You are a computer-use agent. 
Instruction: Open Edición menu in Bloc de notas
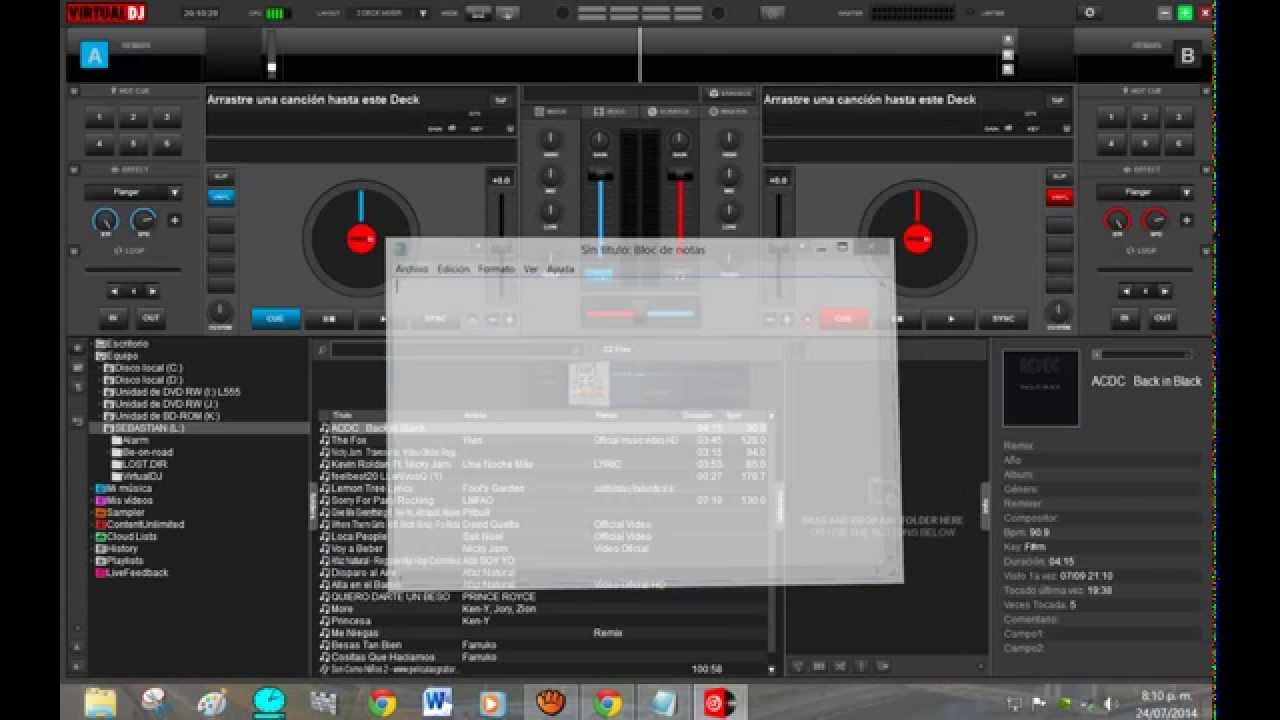[453, 269]
